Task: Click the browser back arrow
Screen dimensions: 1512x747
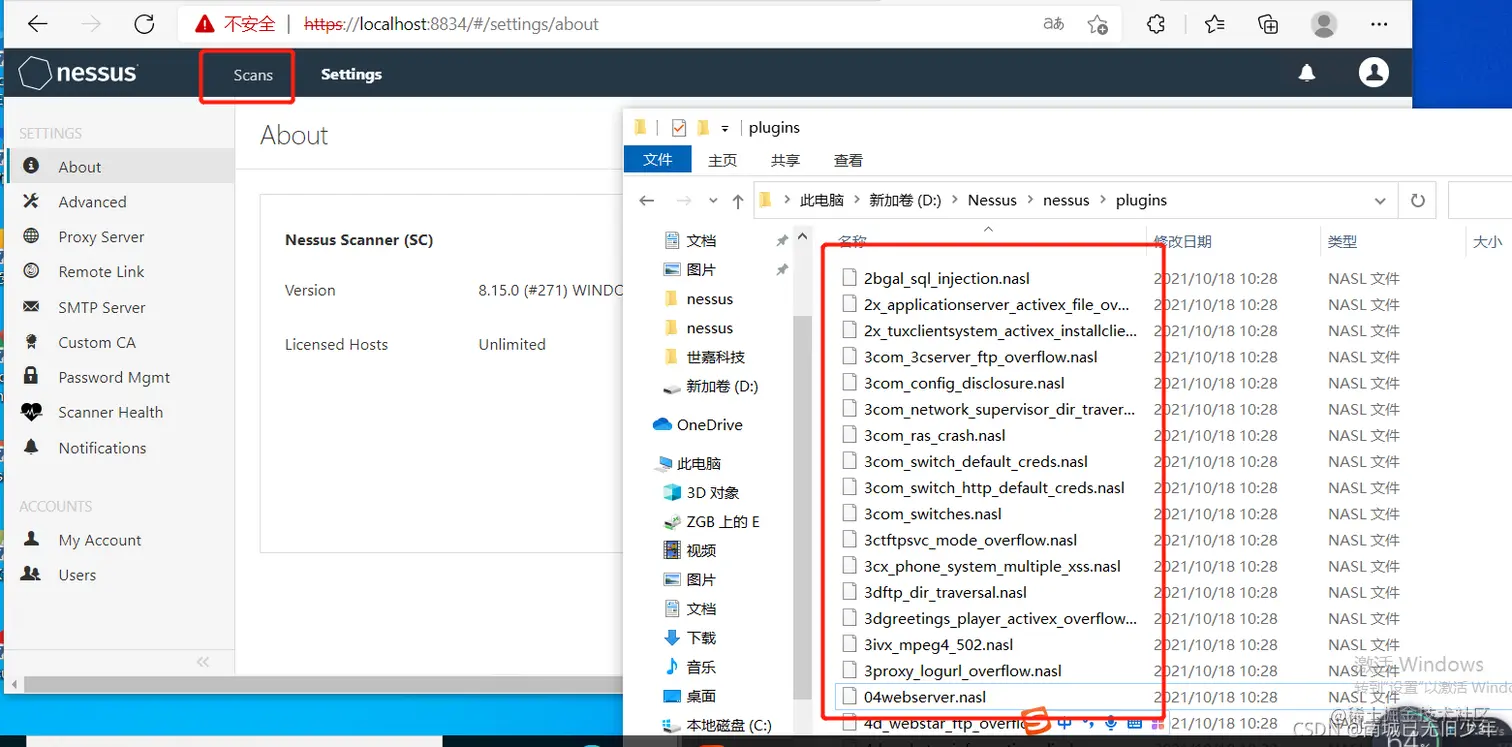Action: [x=37, y=24]
